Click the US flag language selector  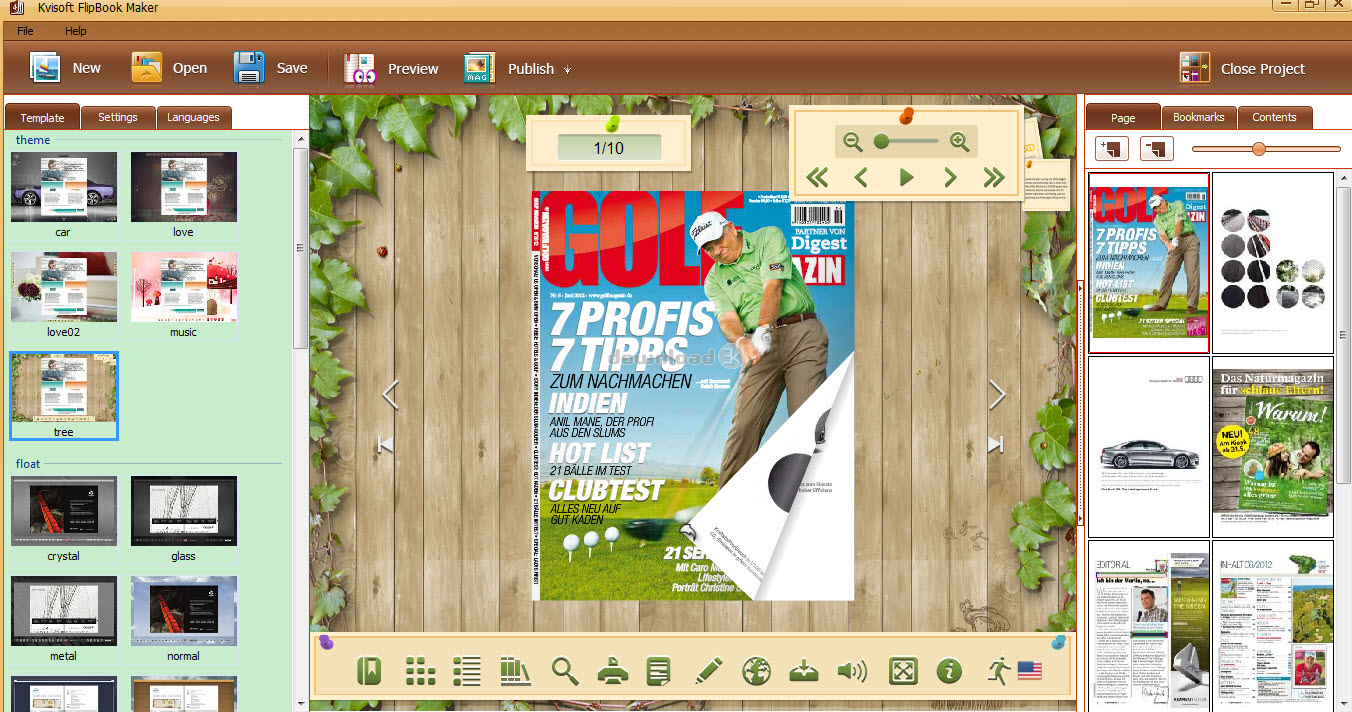point(1029,670)
